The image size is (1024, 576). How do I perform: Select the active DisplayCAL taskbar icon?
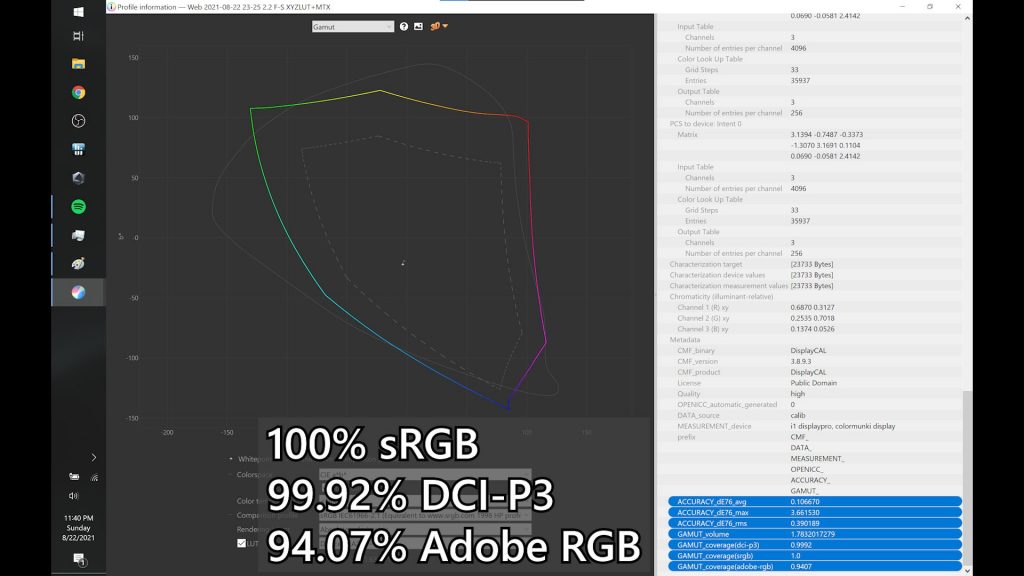pyautogui.click(x=78, y=293)
